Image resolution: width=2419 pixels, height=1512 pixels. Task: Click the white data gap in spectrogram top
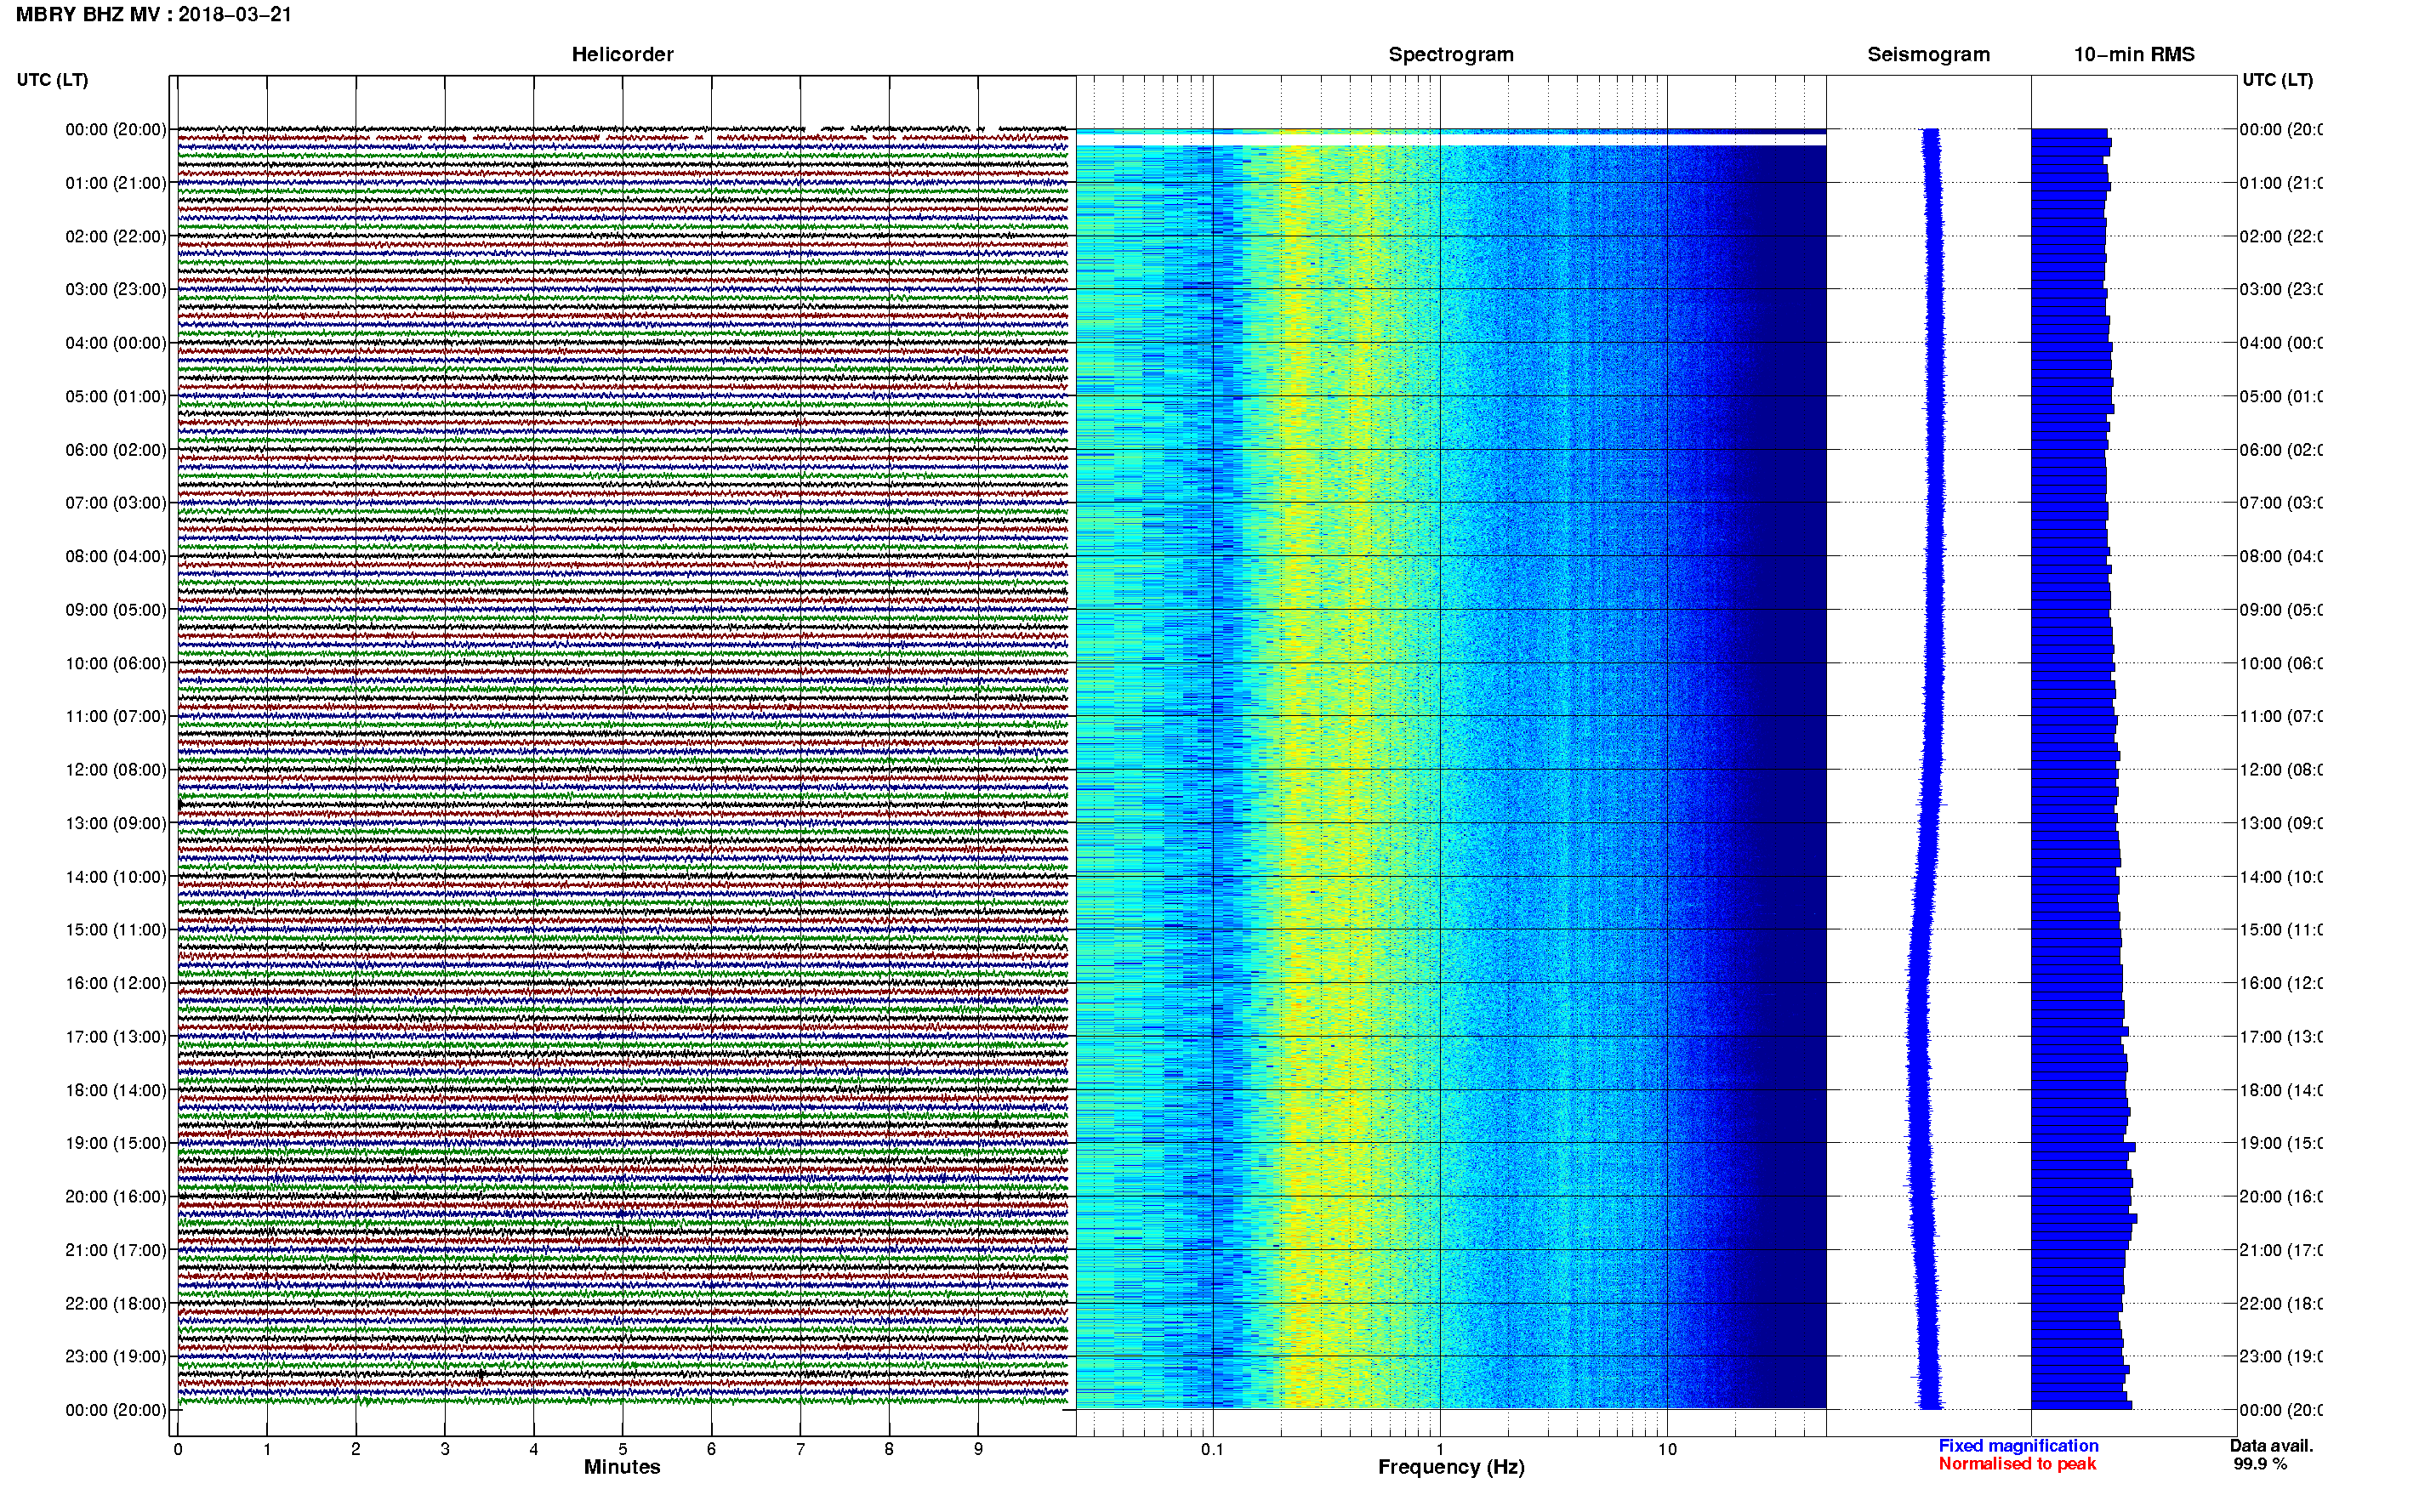1451,140
